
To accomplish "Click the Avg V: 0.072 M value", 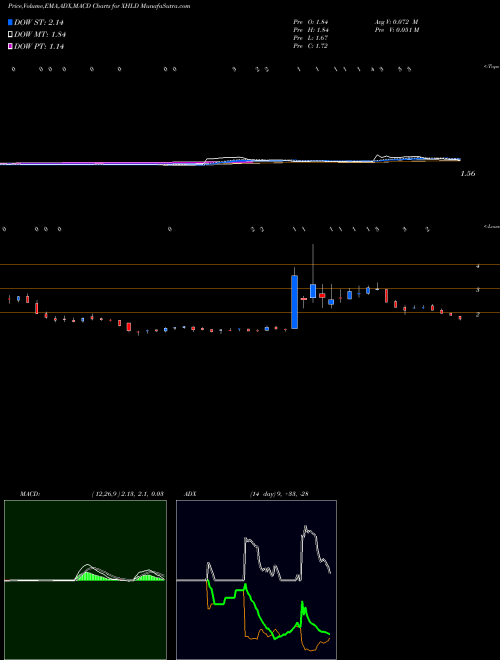I will (x=396, y=22).
